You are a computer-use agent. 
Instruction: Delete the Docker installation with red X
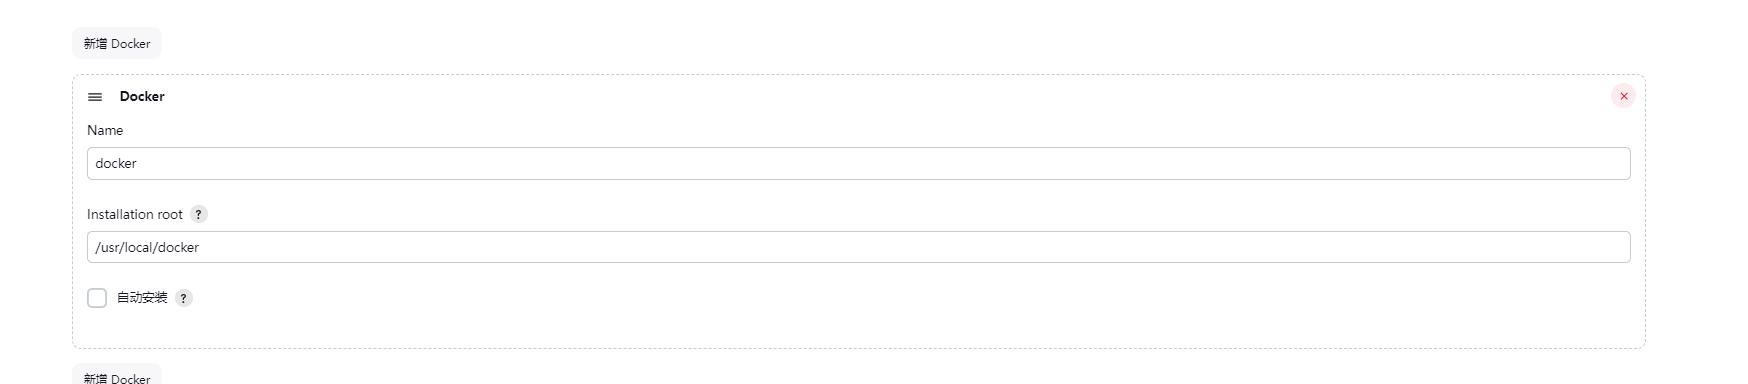(x=1623, y=96)
